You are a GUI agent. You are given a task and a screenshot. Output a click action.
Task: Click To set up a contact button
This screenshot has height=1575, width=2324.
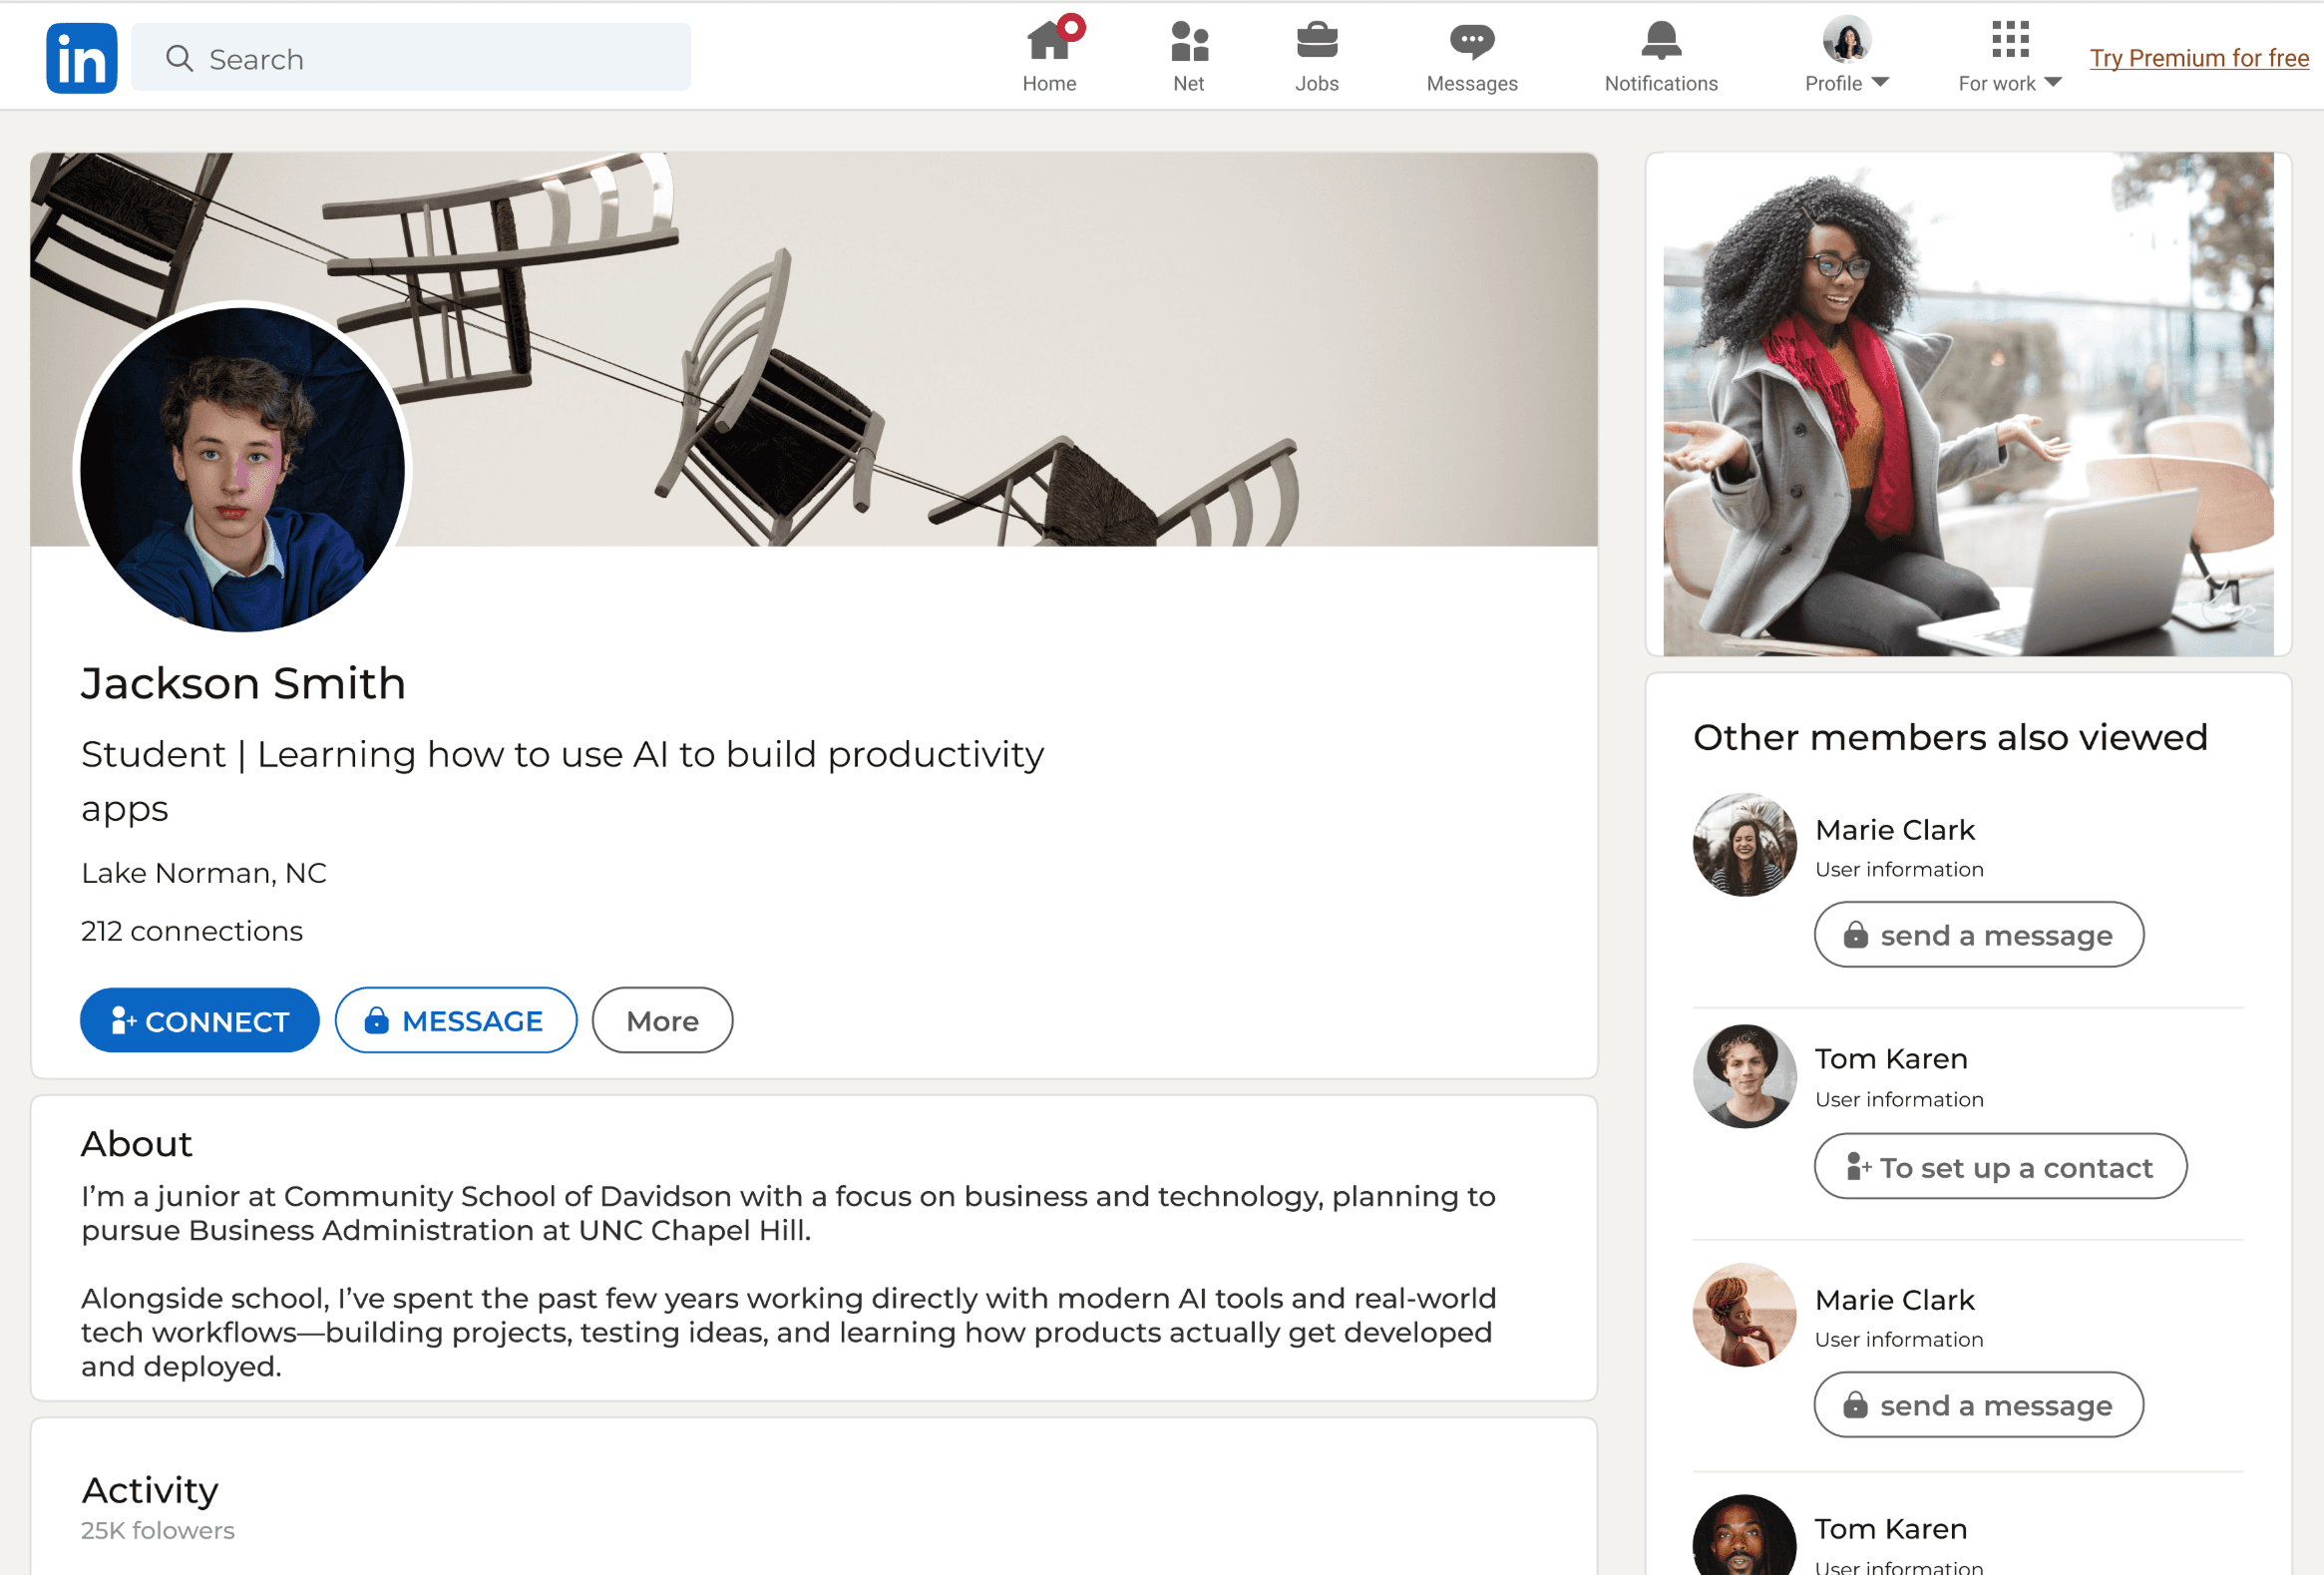(2000, 1167)
